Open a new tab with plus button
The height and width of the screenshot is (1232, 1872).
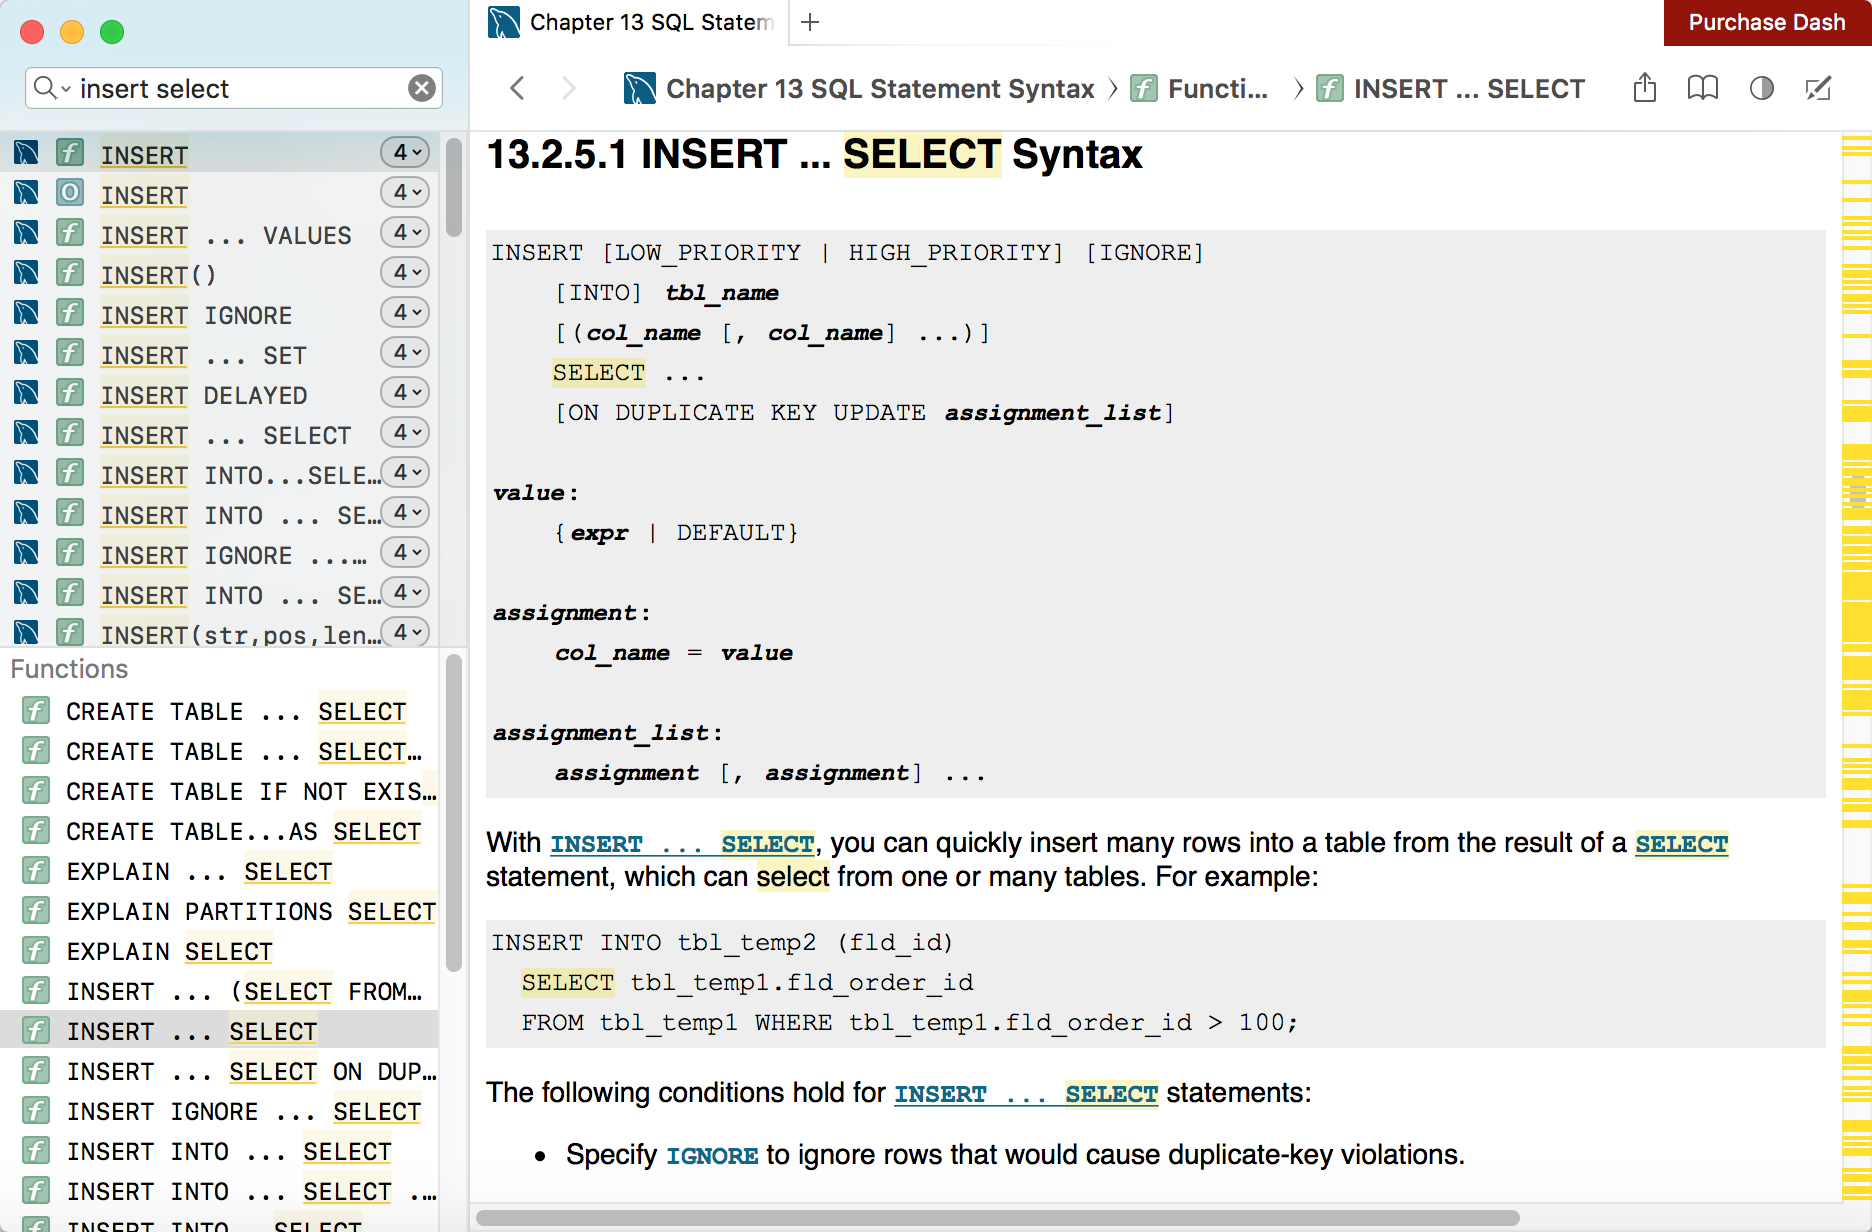(810, 22)
